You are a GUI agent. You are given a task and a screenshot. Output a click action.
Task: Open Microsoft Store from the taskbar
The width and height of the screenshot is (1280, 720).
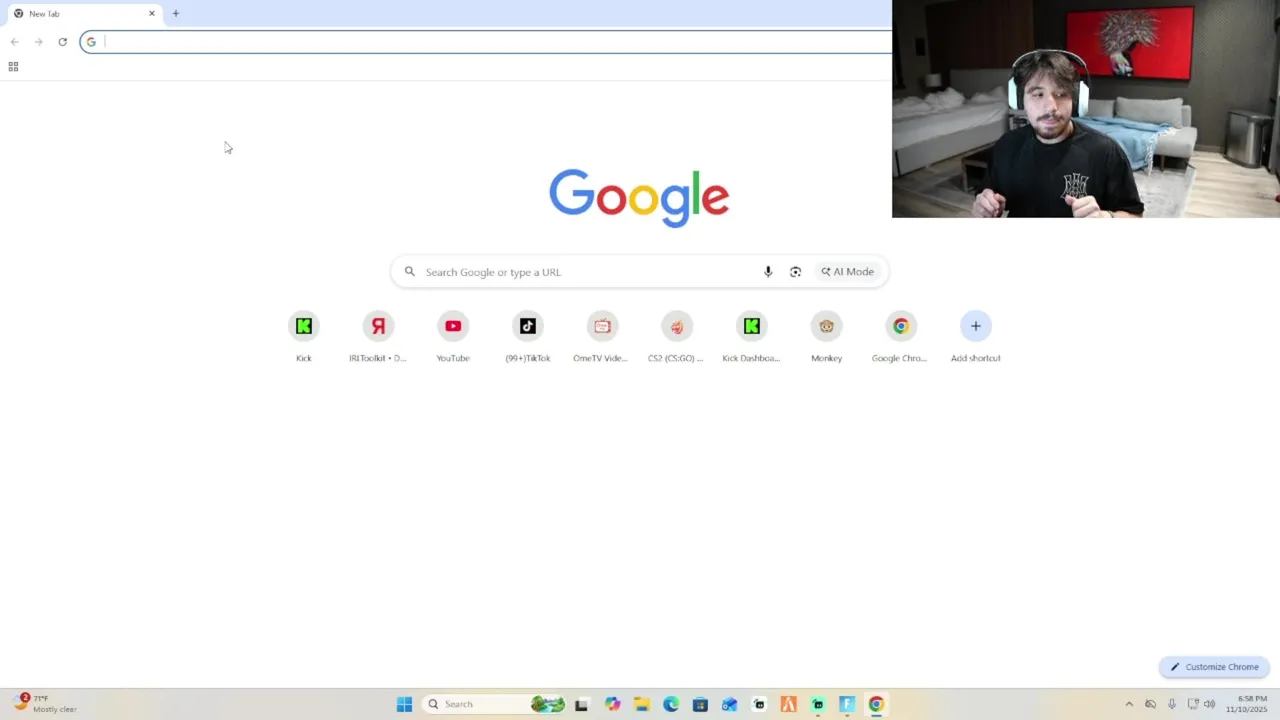pyautogui.click(x=700, y=704)
